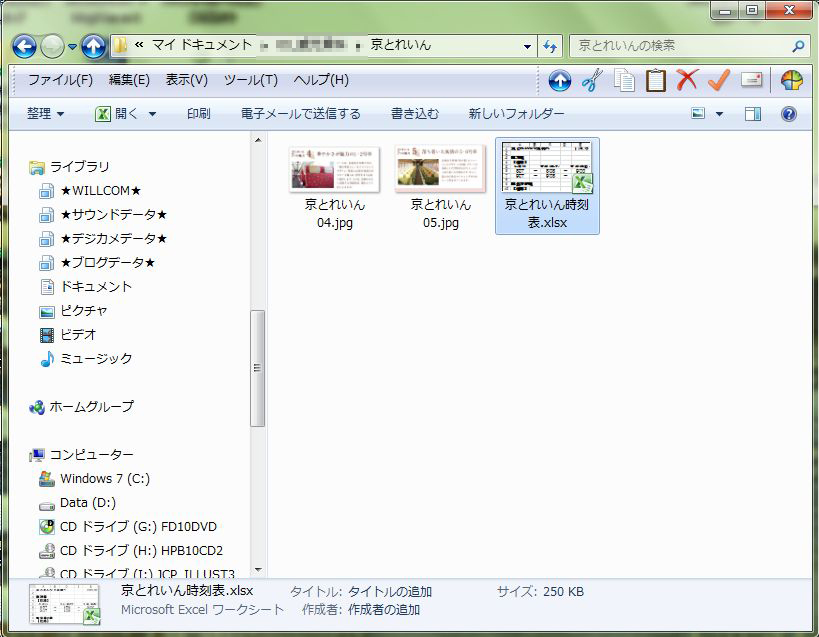Open the ツール(T) menu
819x637 pixels.
click(250, 80)
